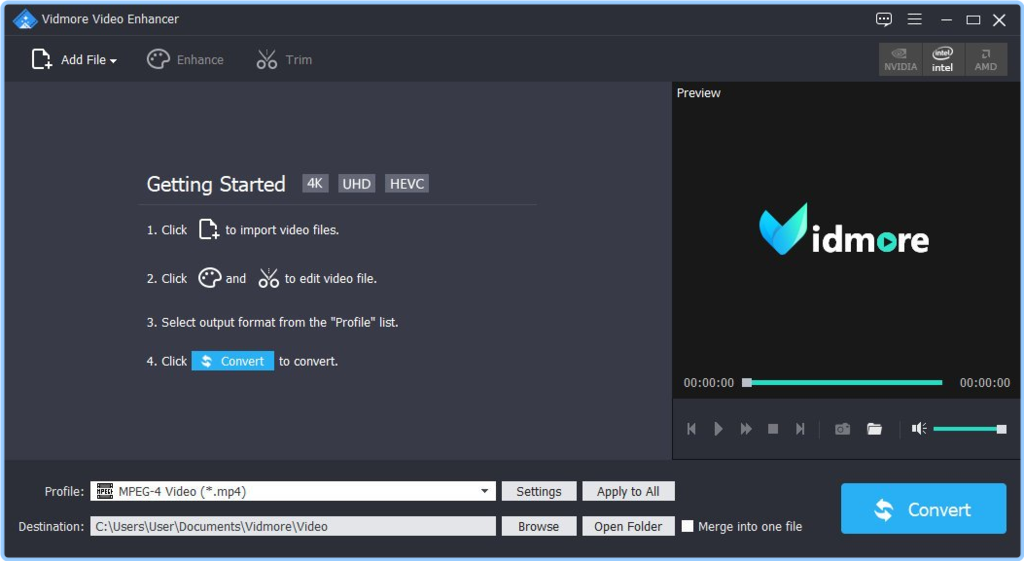Image resolution: width=1024 pixels, height=561 pixels.
Task: Open the feedback chat bubble icon
Action: 884,20
